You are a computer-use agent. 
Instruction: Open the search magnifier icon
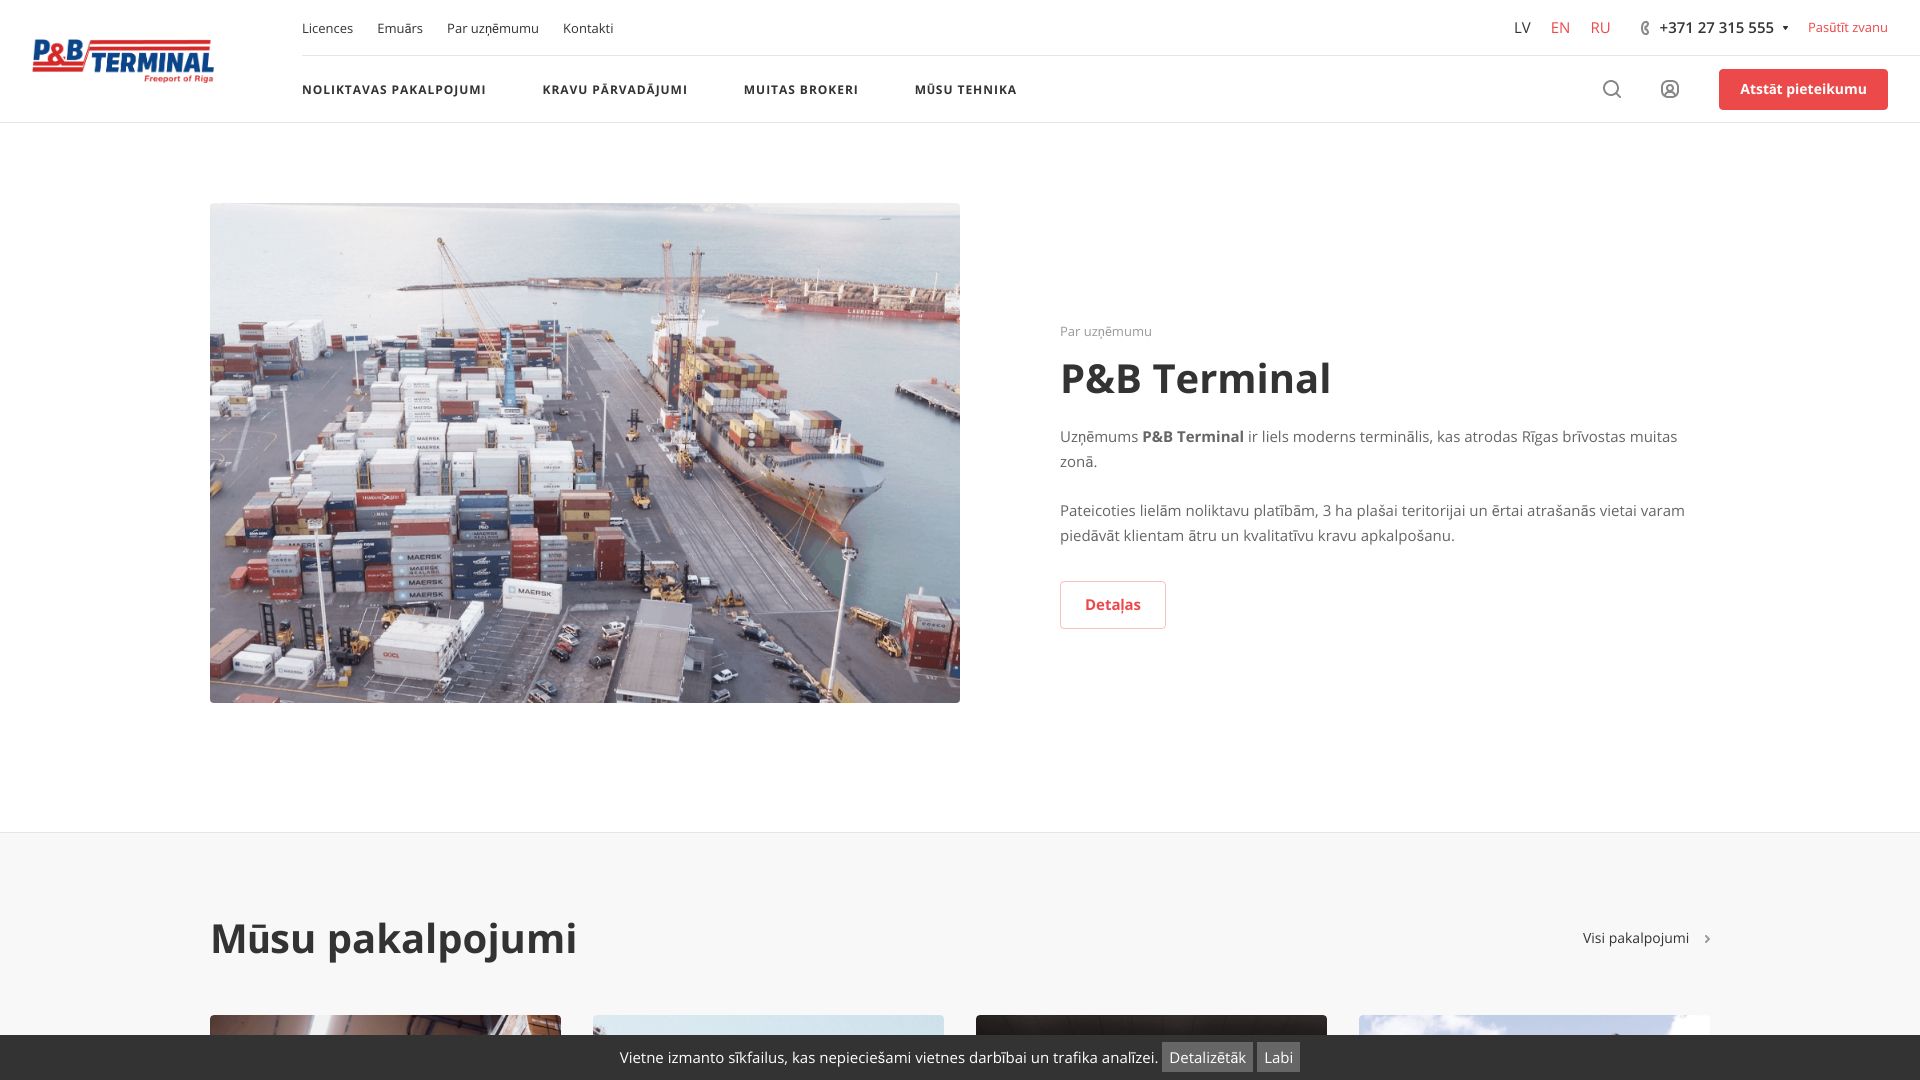1612,89
